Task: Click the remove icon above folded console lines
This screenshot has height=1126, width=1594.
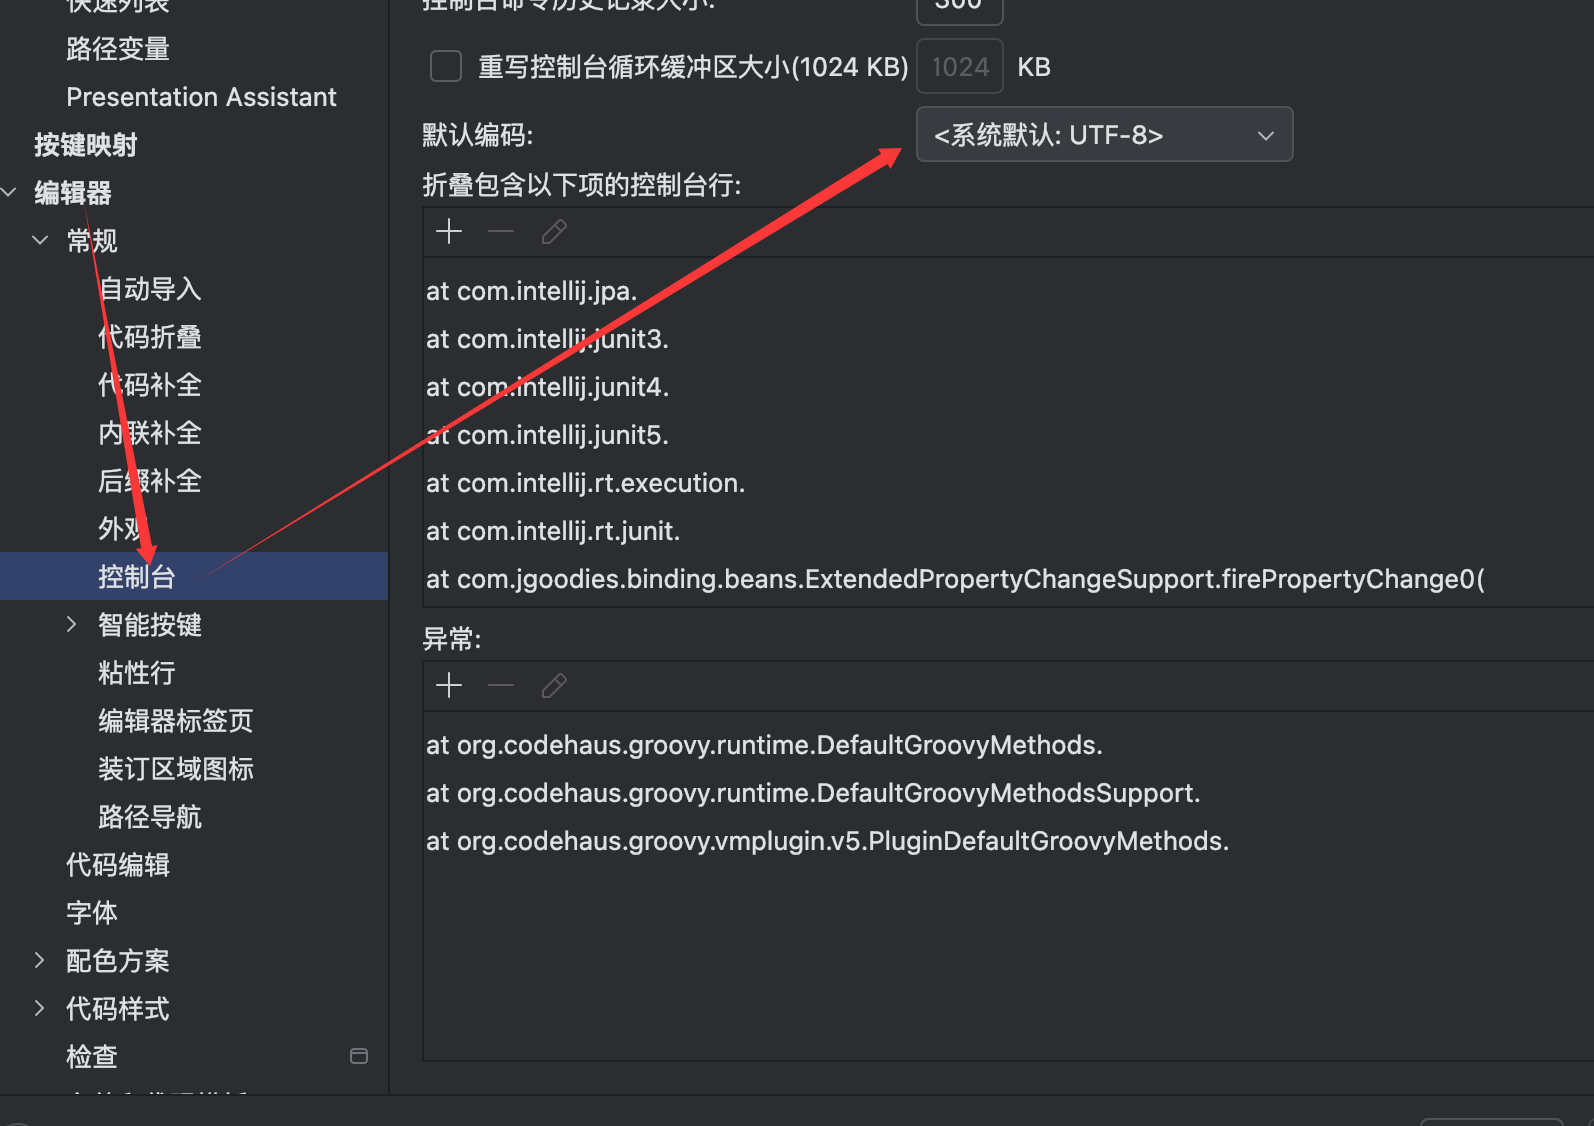Action: coord(501,232)
